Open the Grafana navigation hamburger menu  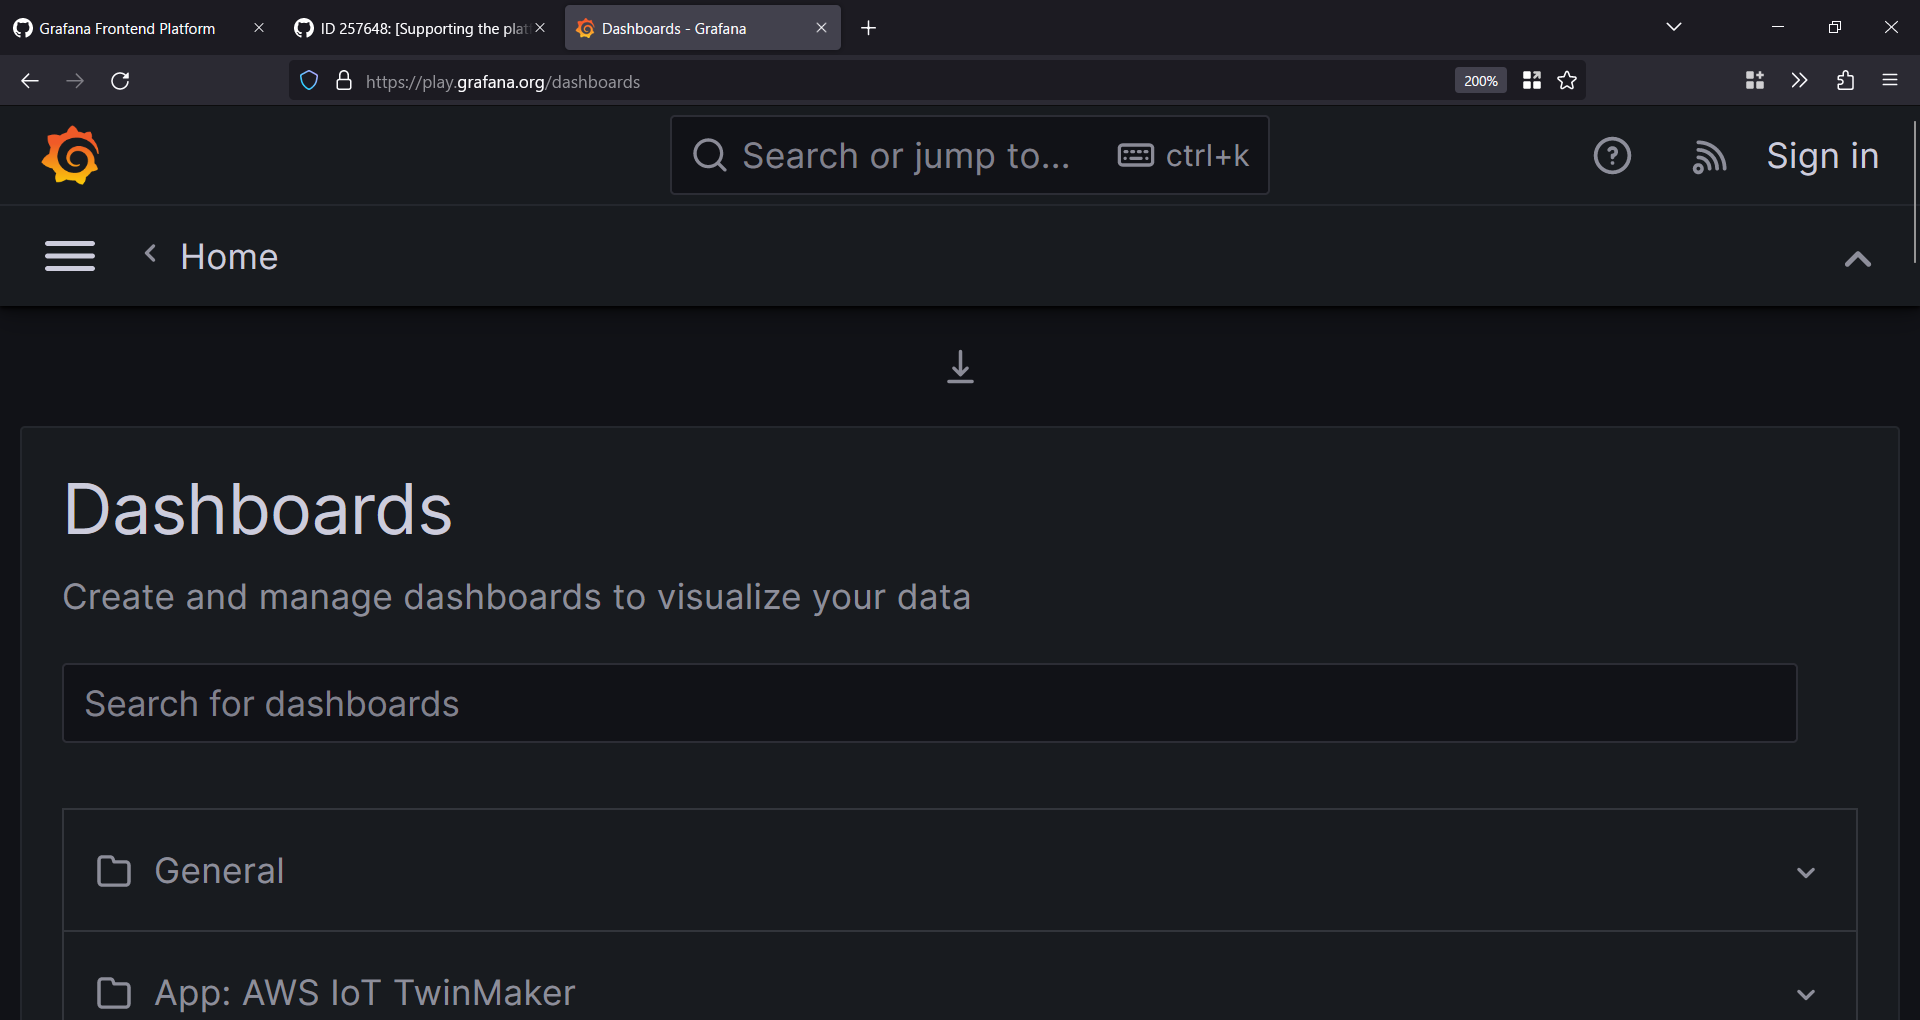[70, 256]
